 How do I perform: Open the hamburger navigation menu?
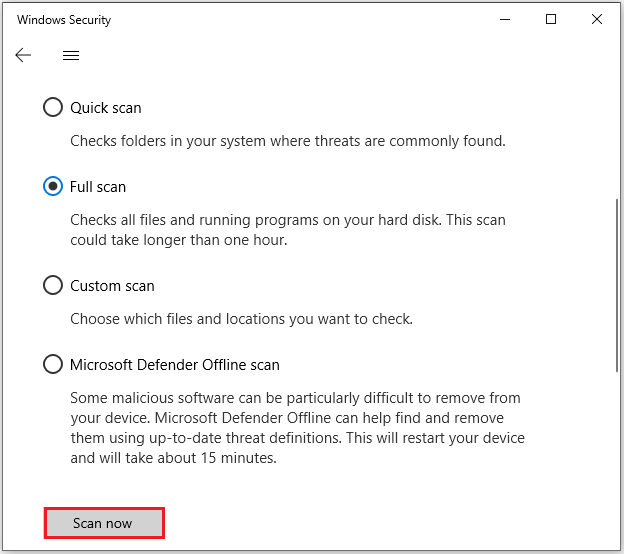(71, 56)
